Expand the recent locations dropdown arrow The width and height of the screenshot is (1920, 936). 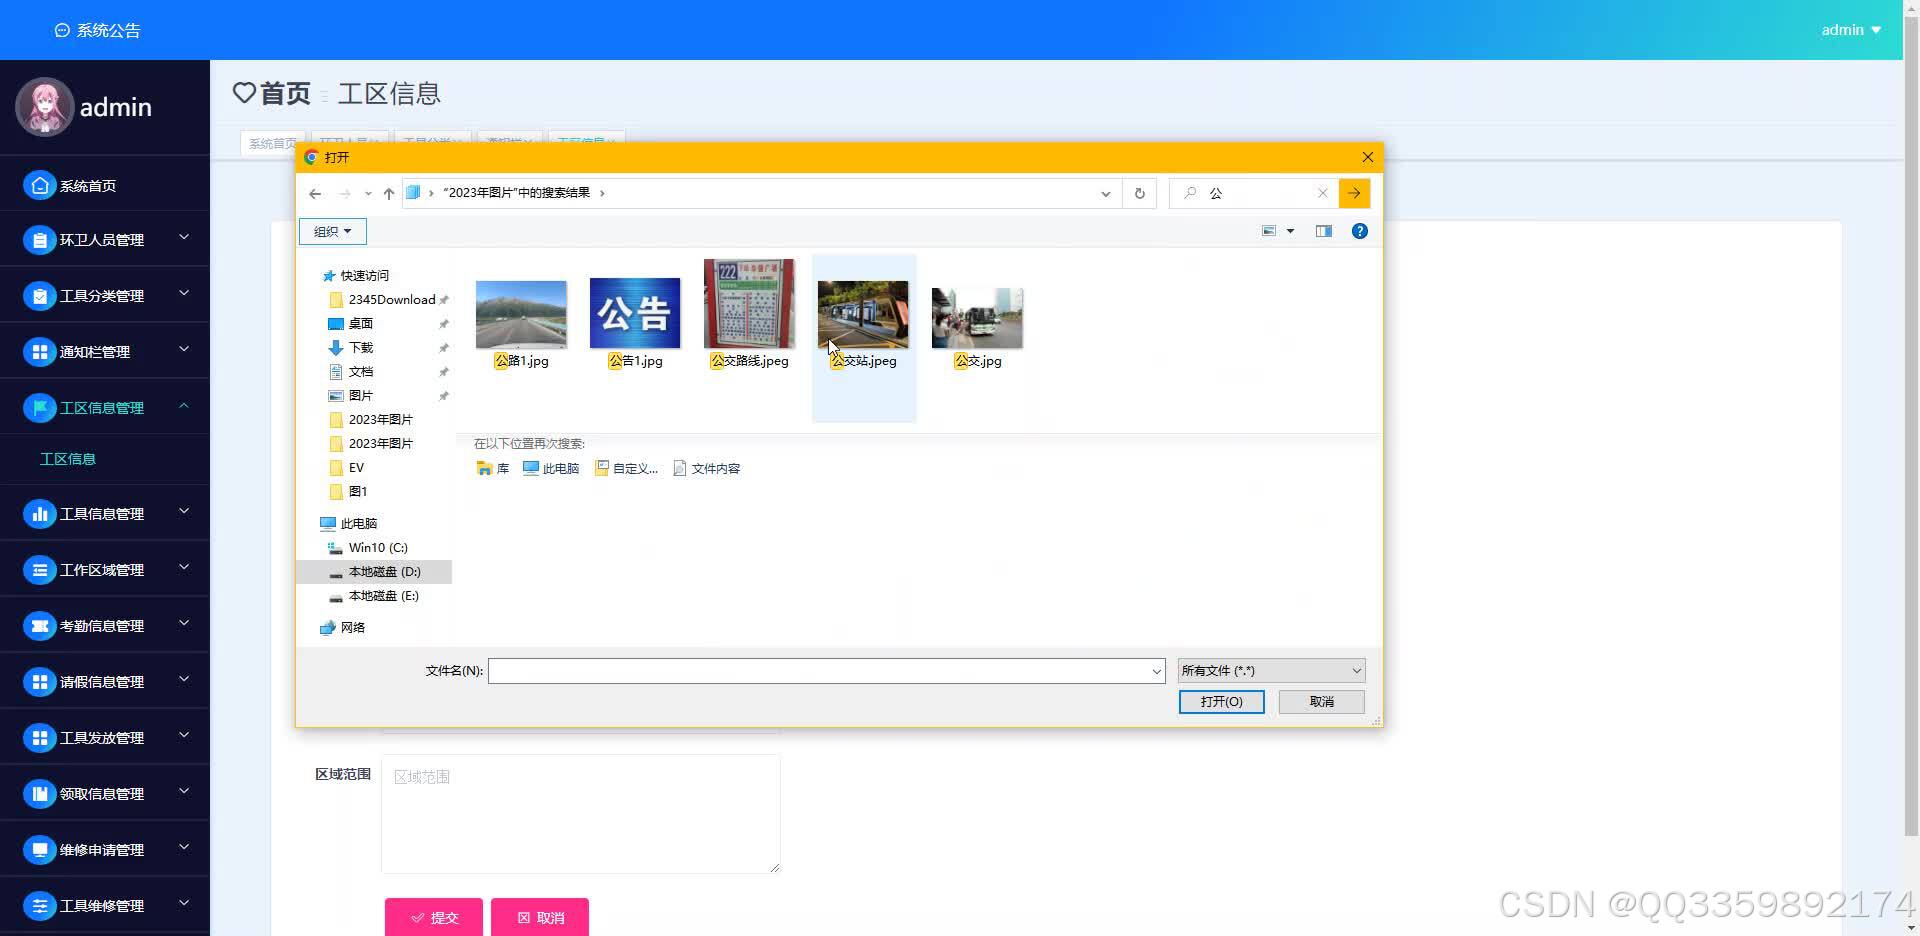[368, 193]
